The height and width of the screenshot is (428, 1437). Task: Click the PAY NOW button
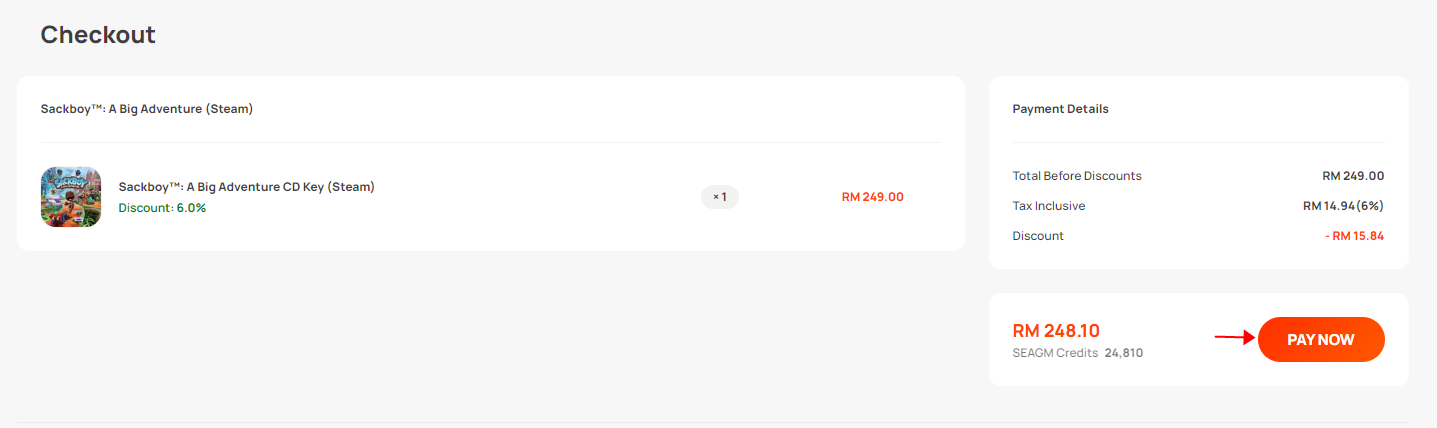pyautogui.click(x=1321, y=339)
